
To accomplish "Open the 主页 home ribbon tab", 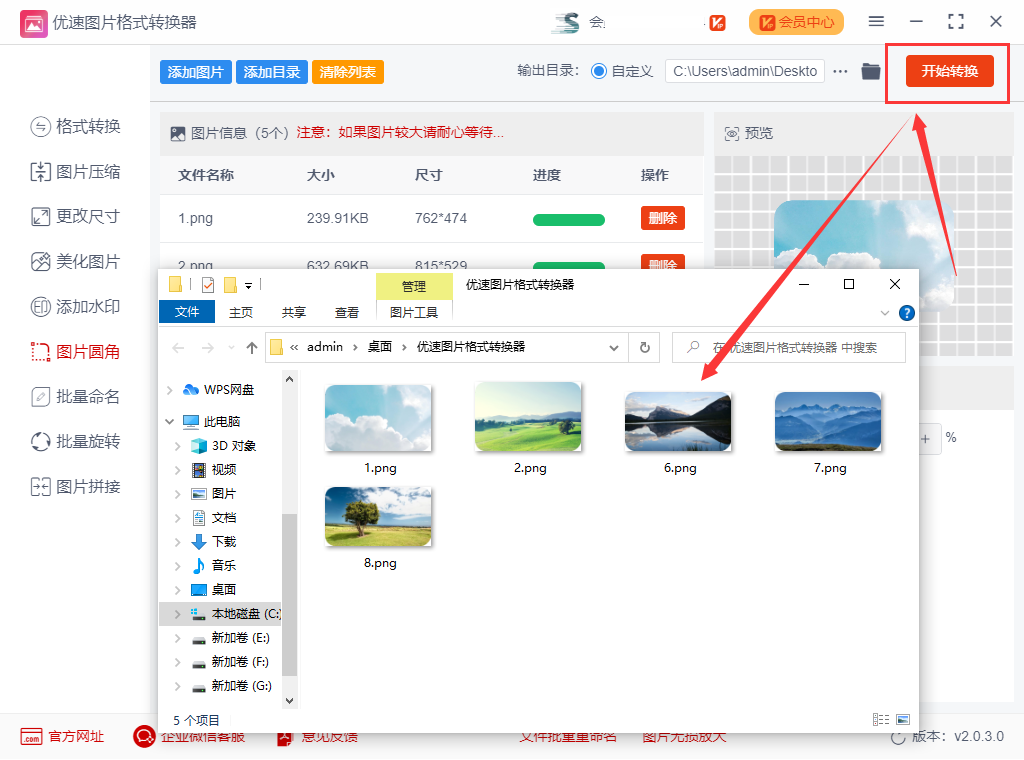I will (x=241, y=312).
